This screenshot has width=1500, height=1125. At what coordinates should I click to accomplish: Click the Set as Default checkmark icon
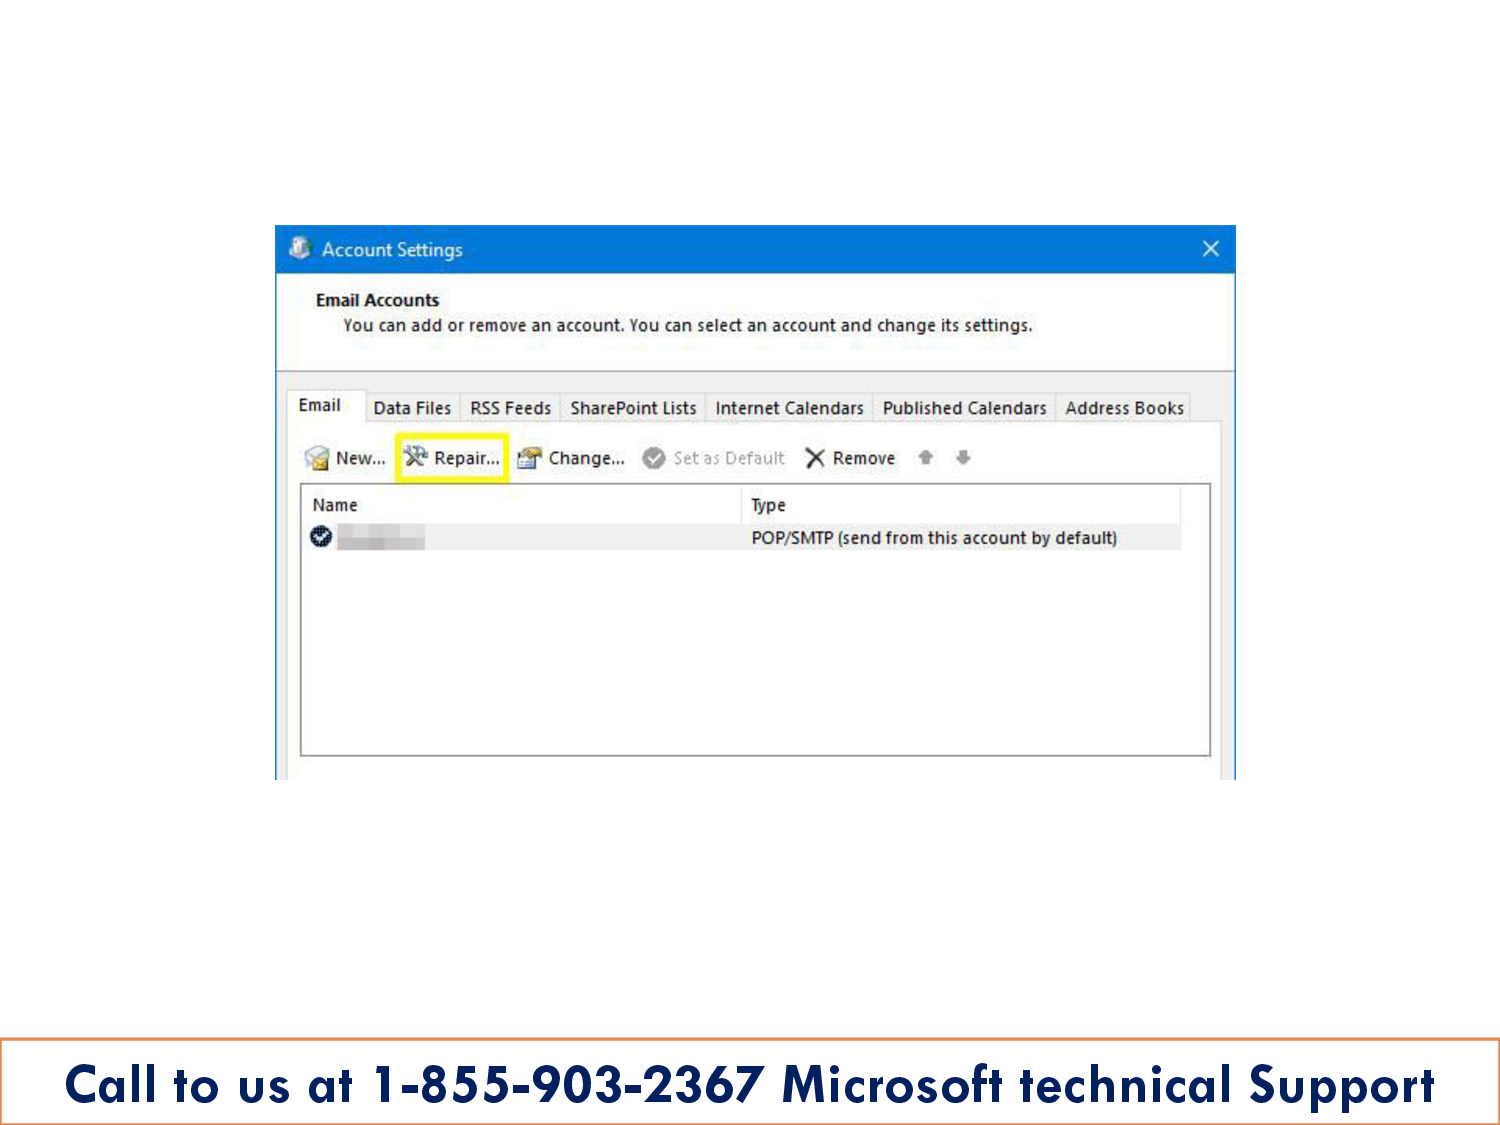[654, 458]
